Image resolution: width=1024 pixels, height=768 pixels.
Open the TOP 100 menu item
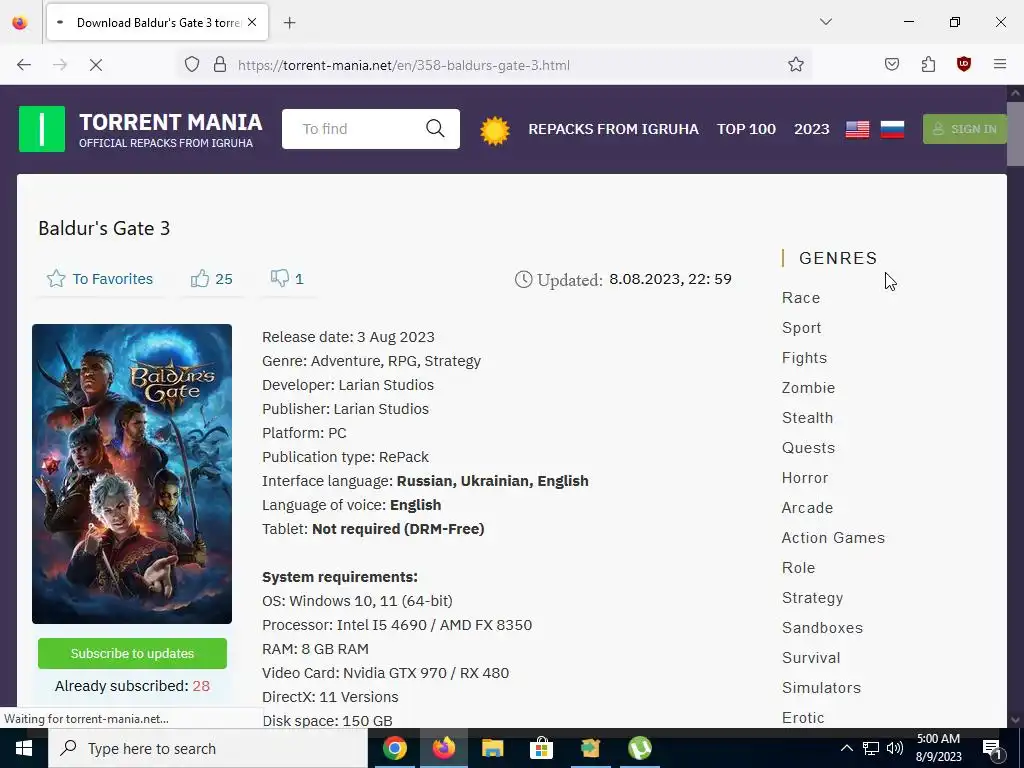click(x=746, y=129)
